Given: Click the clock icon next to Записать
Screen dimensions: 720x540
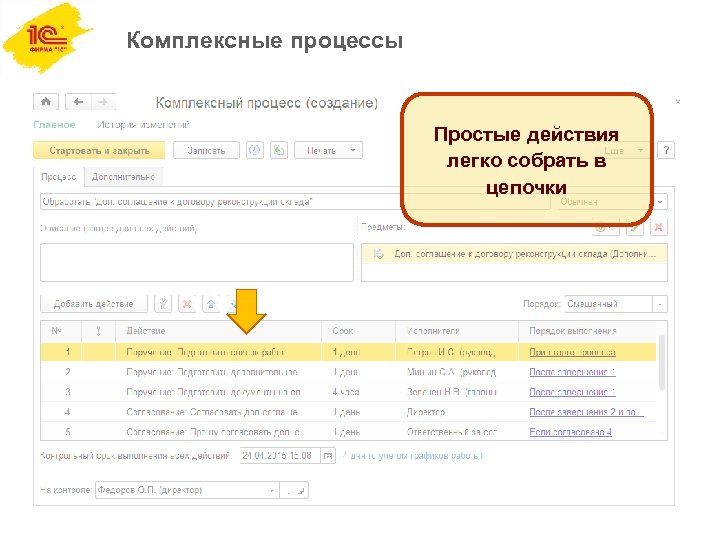Looking at the screenshot, I should 255,150.
